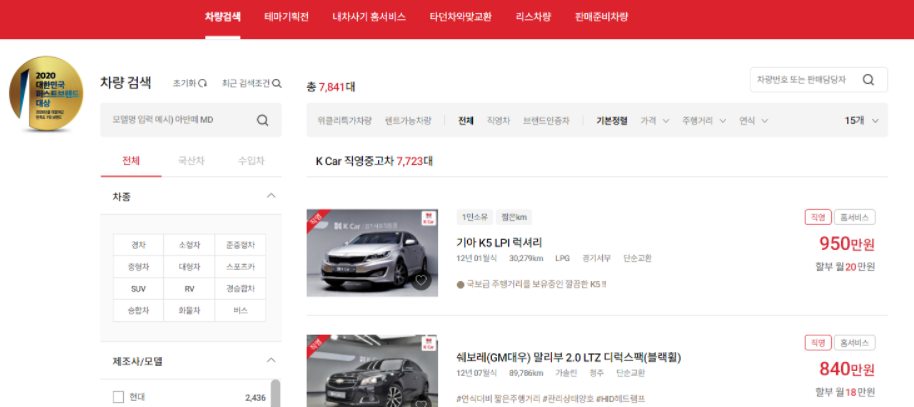The width and height of the screenshot is (914, 407).
Task: Open the silver 기아 K5 thumbnail
Action: [x=372, y=252]
